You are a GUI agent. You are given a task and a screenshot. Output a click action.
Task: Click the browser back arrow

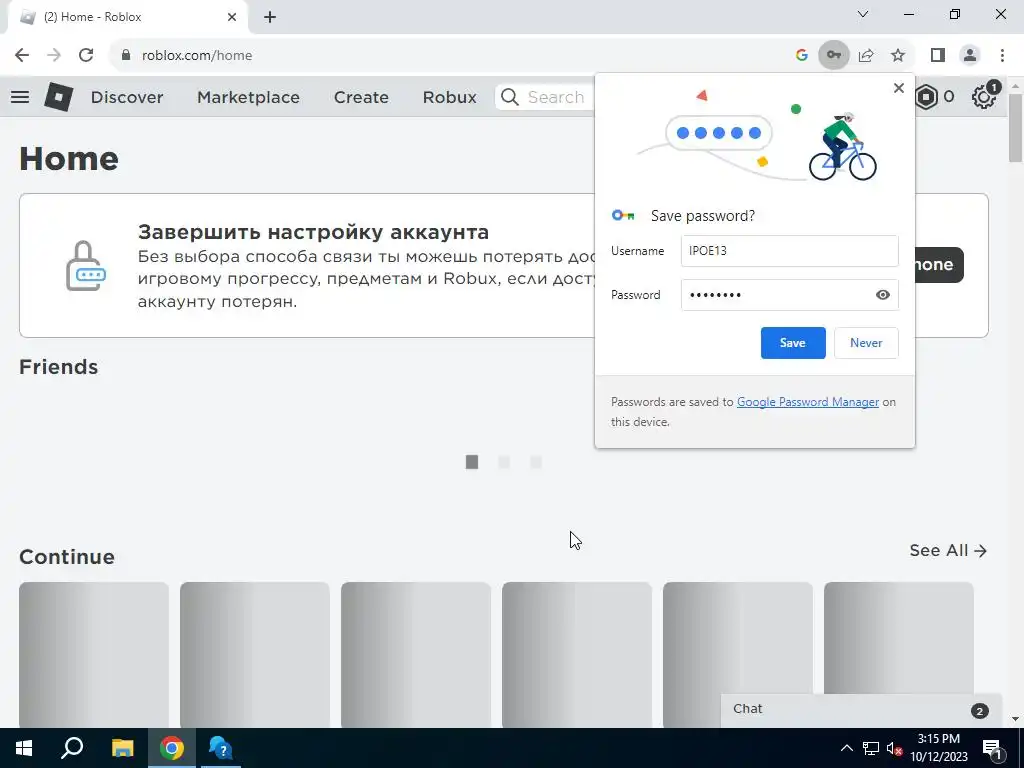[x=22, y=55]
